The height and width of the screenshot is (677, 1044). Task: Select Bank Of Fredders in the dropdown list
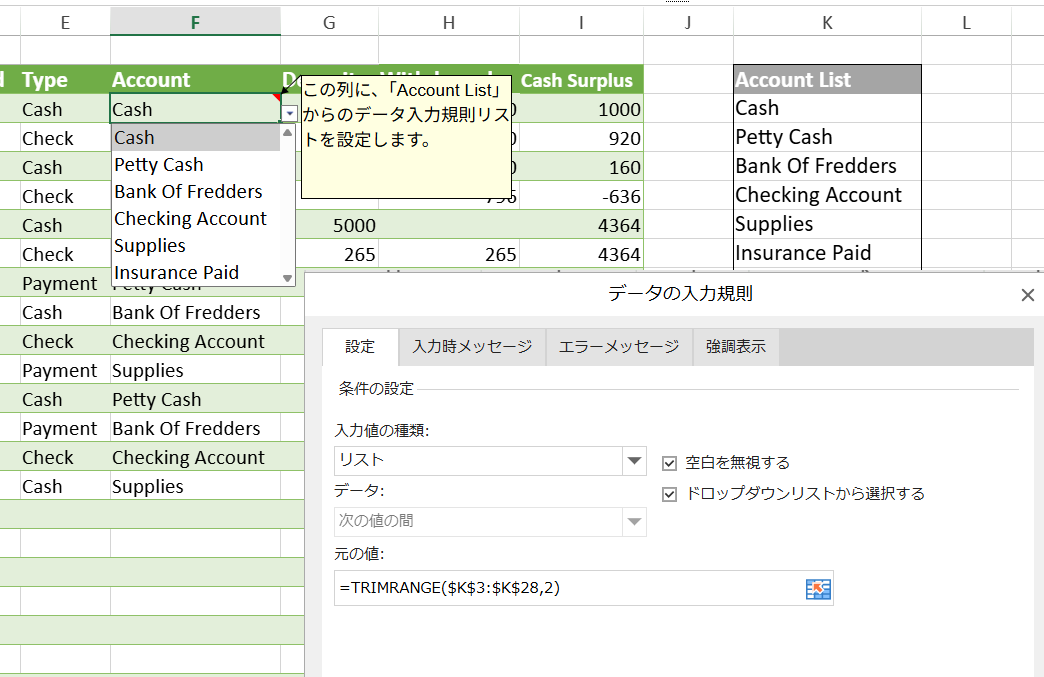pos(188,192)
